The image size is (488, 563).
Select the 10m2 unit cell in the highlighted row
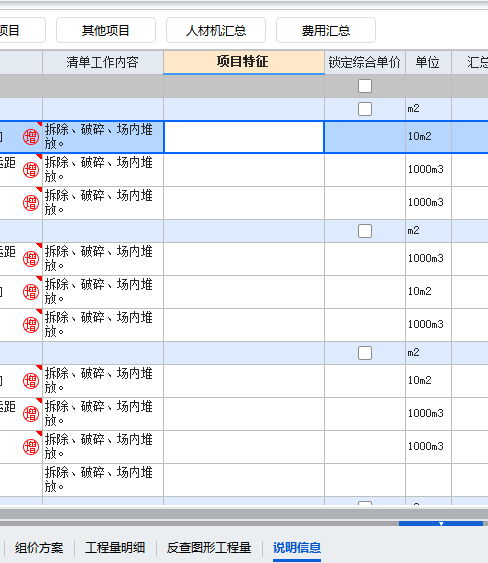pyautogui.click(x=428, y=137)
